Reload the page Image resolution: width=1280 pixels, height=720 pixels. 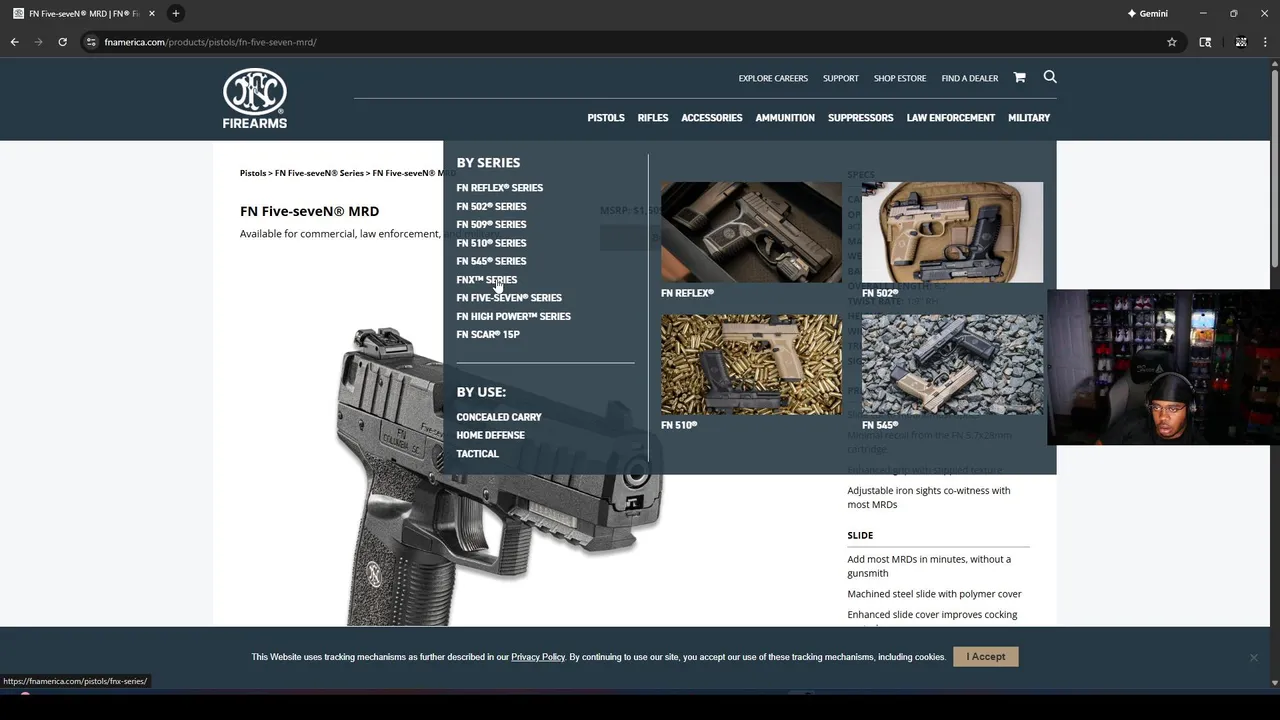click(62, 42)
